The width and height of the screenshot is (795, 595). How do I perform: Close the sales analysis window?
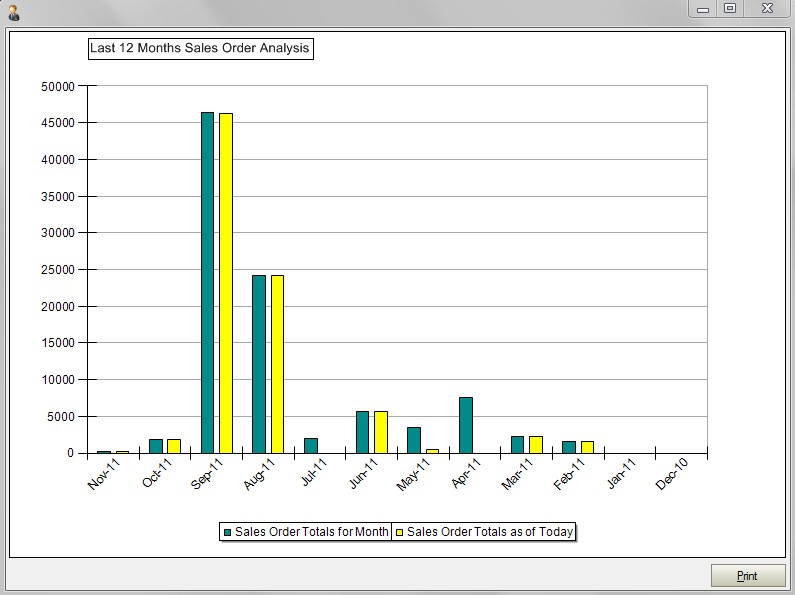pos(767,9)
